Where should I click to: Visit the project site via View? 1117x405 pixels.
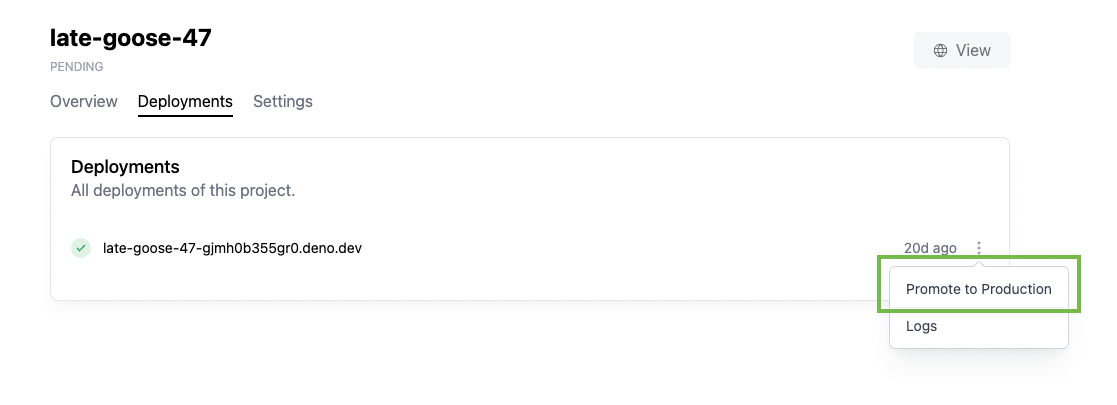(961, 51)
